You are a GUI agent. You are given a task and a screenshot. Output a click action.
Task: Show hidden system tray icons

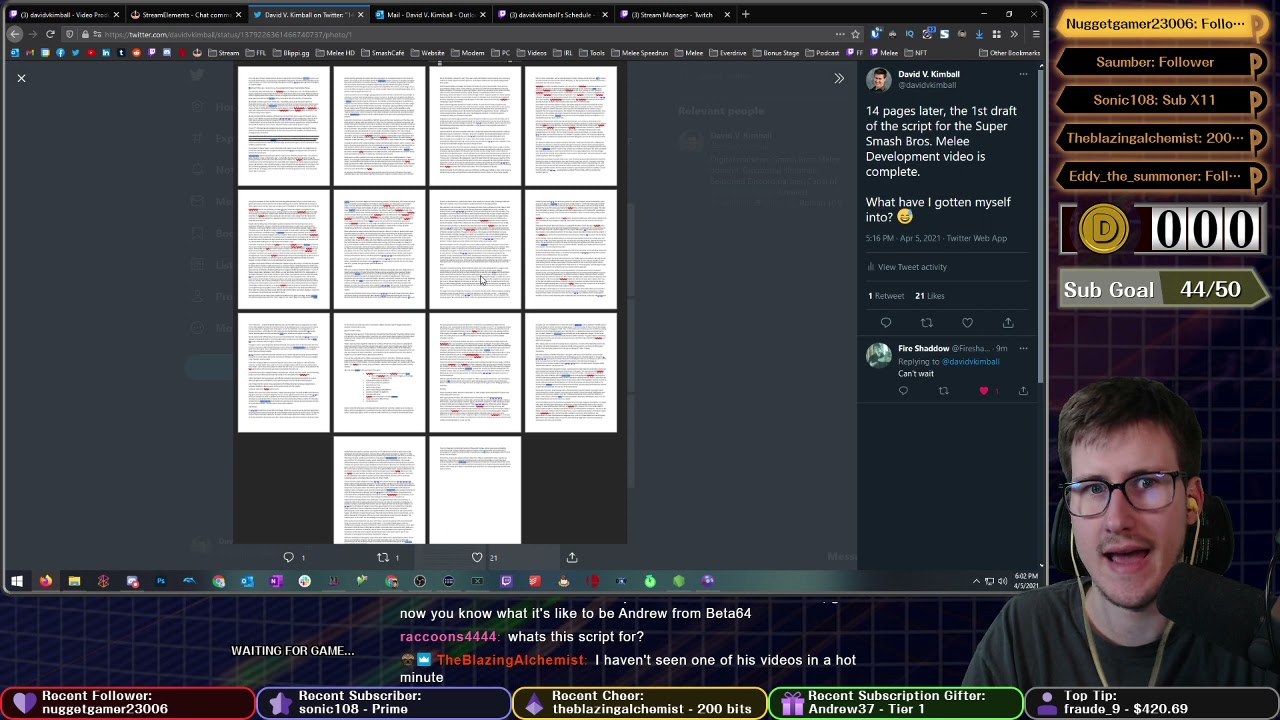click(976, 581)
